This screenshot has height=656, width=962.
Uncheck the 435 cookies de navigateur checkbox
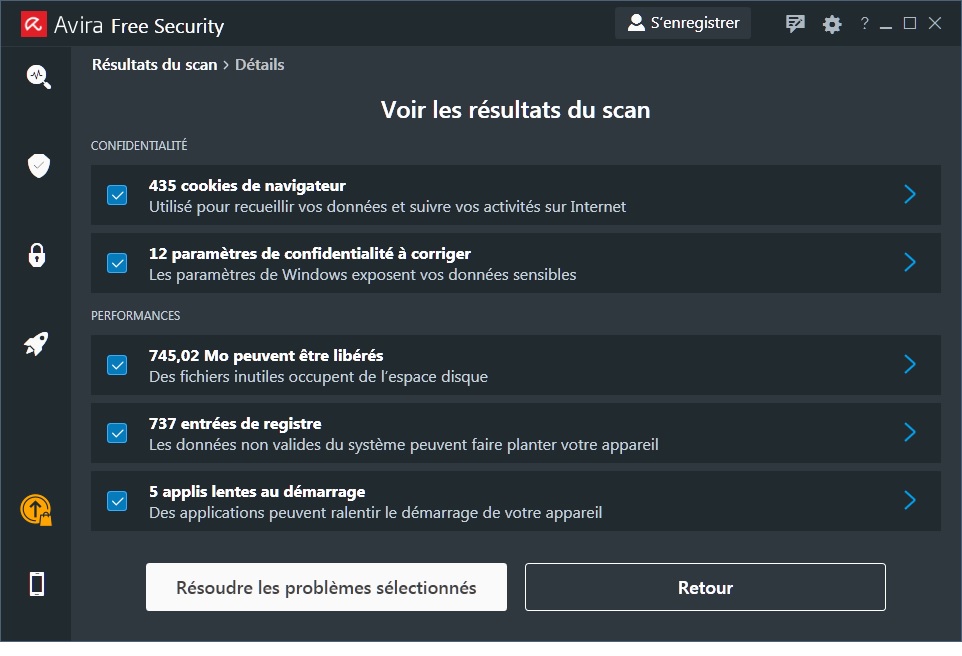[x=117, y=195]
